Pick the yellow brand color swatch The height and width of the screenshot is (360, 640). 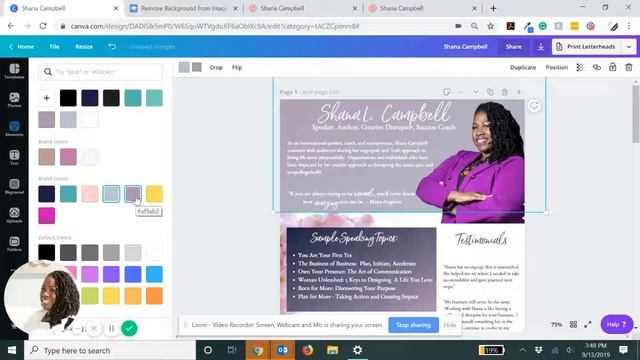154,194
